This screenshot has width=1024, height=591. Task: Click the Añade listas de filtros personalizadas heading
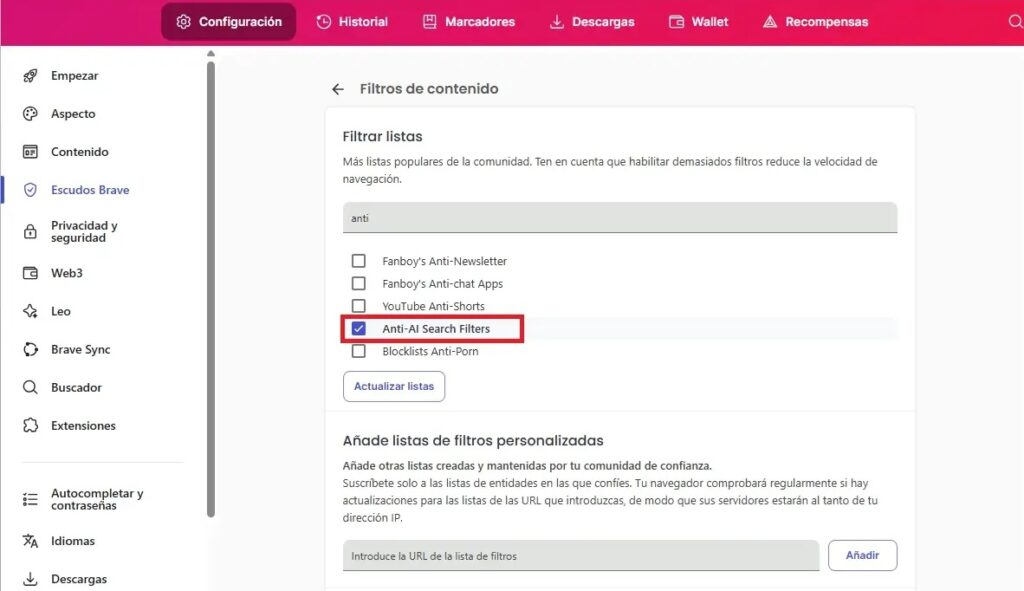pos(473,441)
